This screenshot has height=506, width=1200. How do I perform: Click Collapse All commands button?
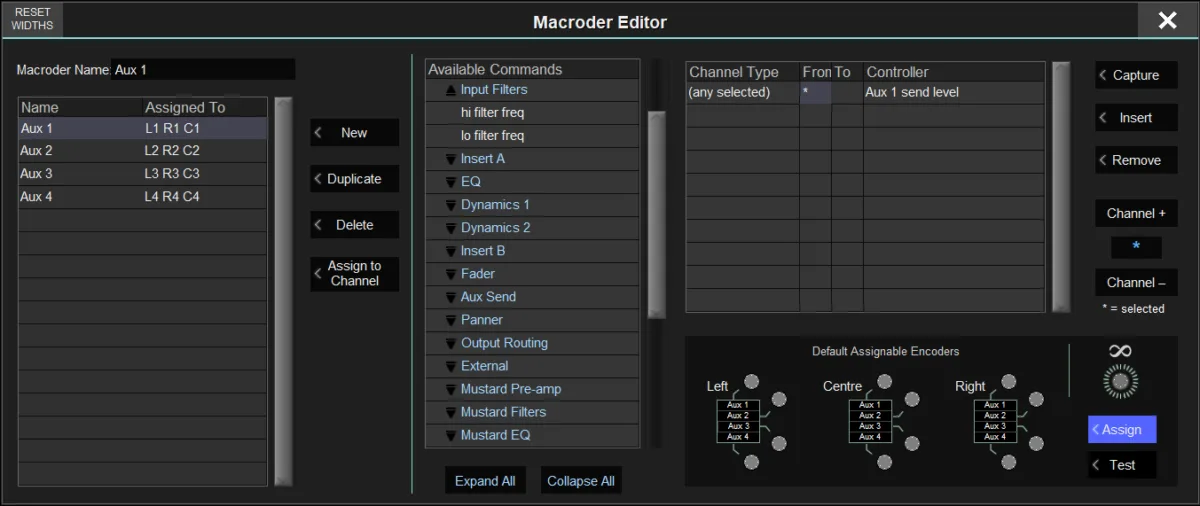click(581, 481)
